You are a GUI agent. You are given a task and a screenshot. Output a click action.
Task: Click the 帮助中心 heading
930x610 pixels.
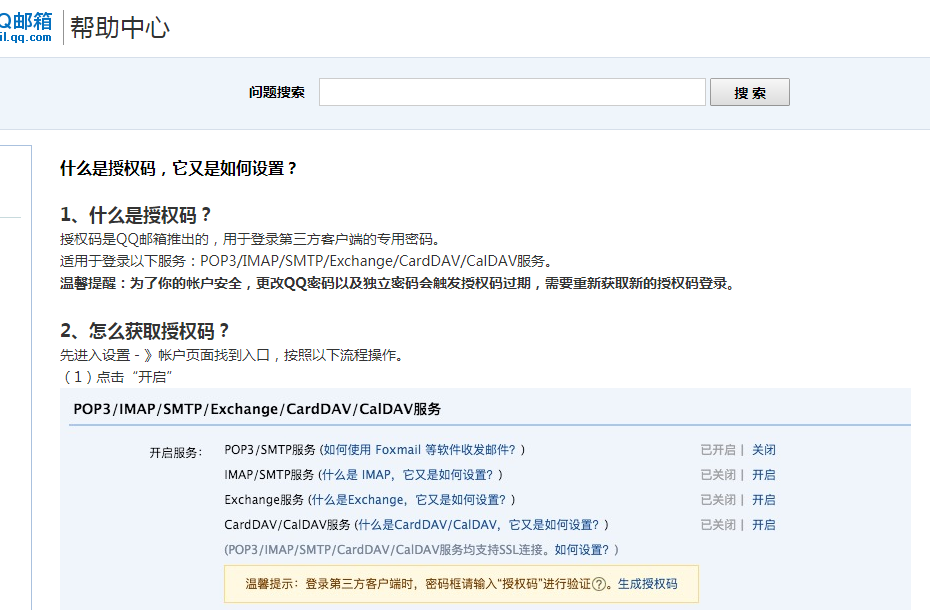pyautogui.click(x=120, y=28)
